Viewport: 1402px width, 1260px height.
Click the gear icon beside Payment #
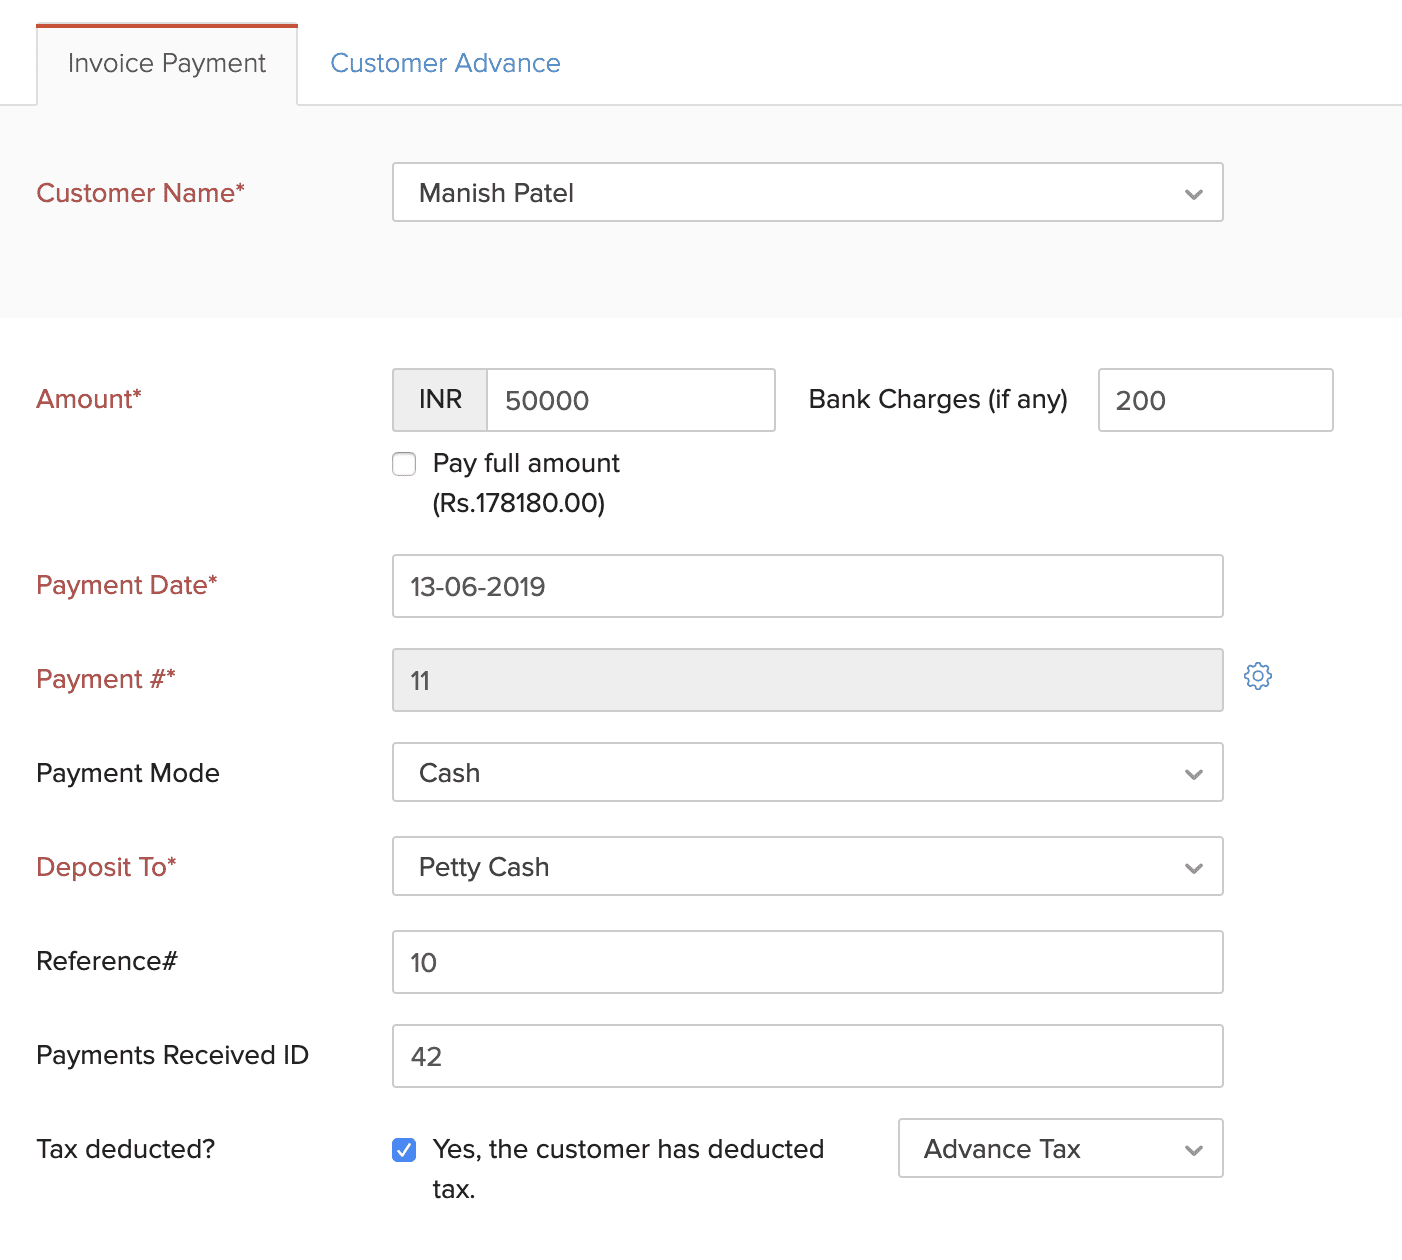click(1257, 676)
